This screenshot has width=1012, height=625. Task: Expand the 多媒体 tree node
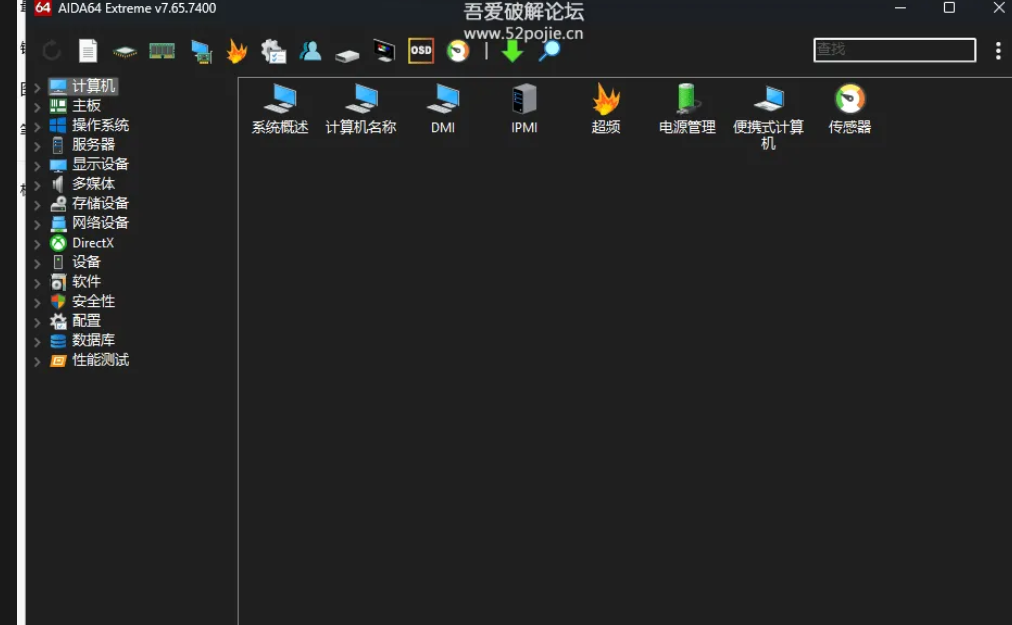coord(37,185)
